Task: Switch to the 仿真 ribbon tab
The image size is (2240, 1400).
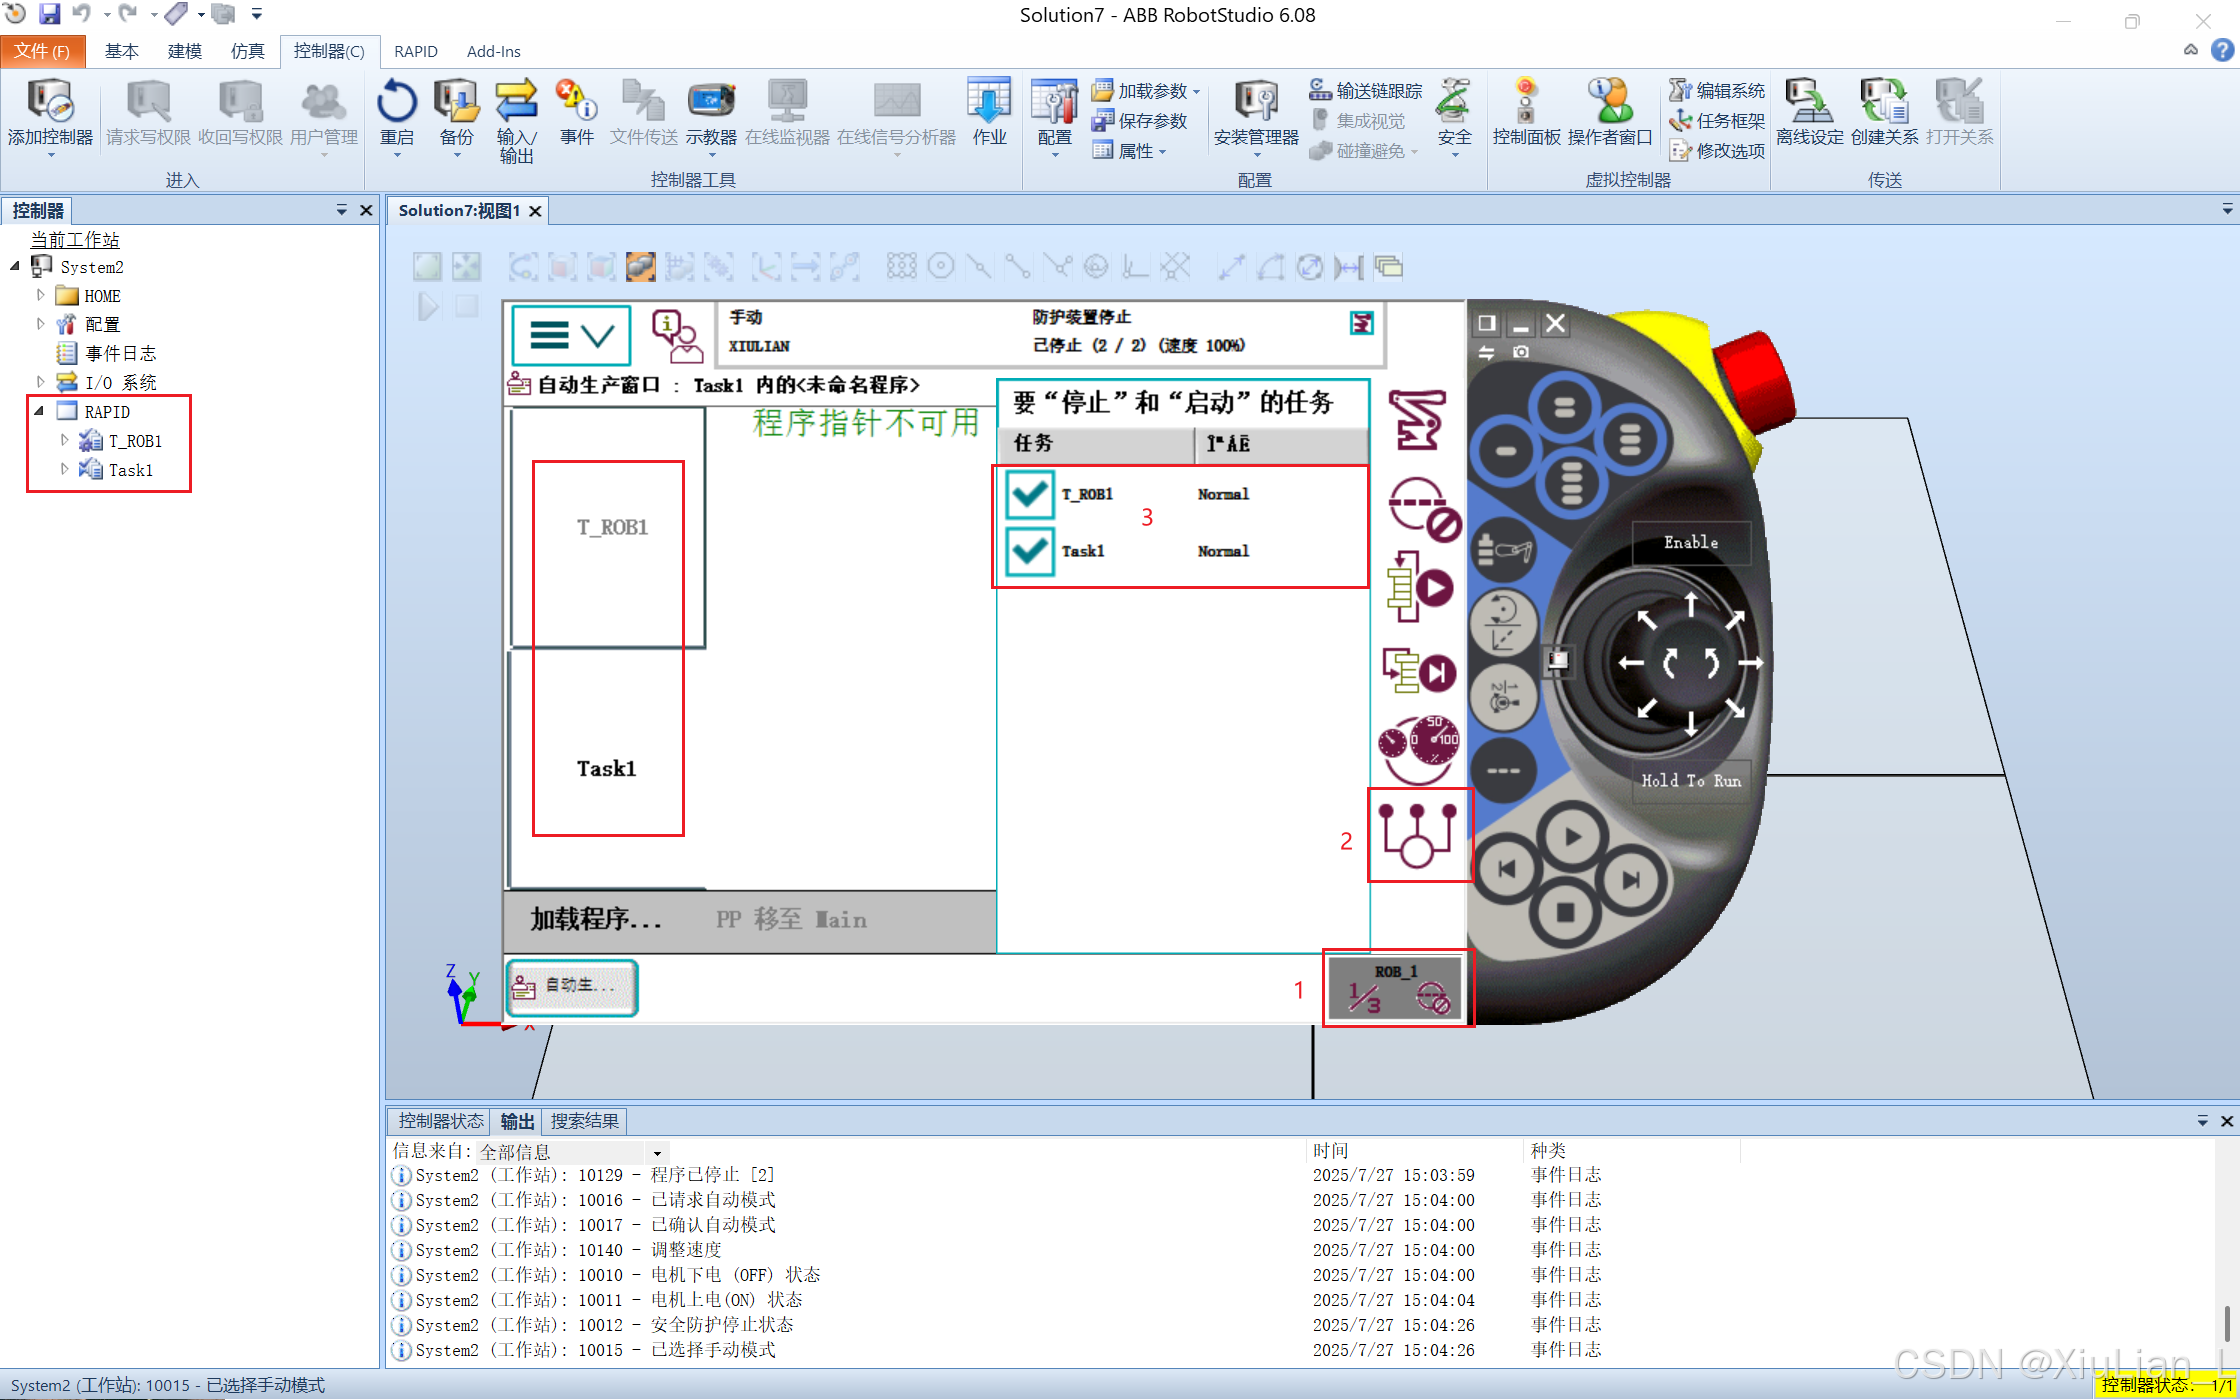Action: click(247, 51)
